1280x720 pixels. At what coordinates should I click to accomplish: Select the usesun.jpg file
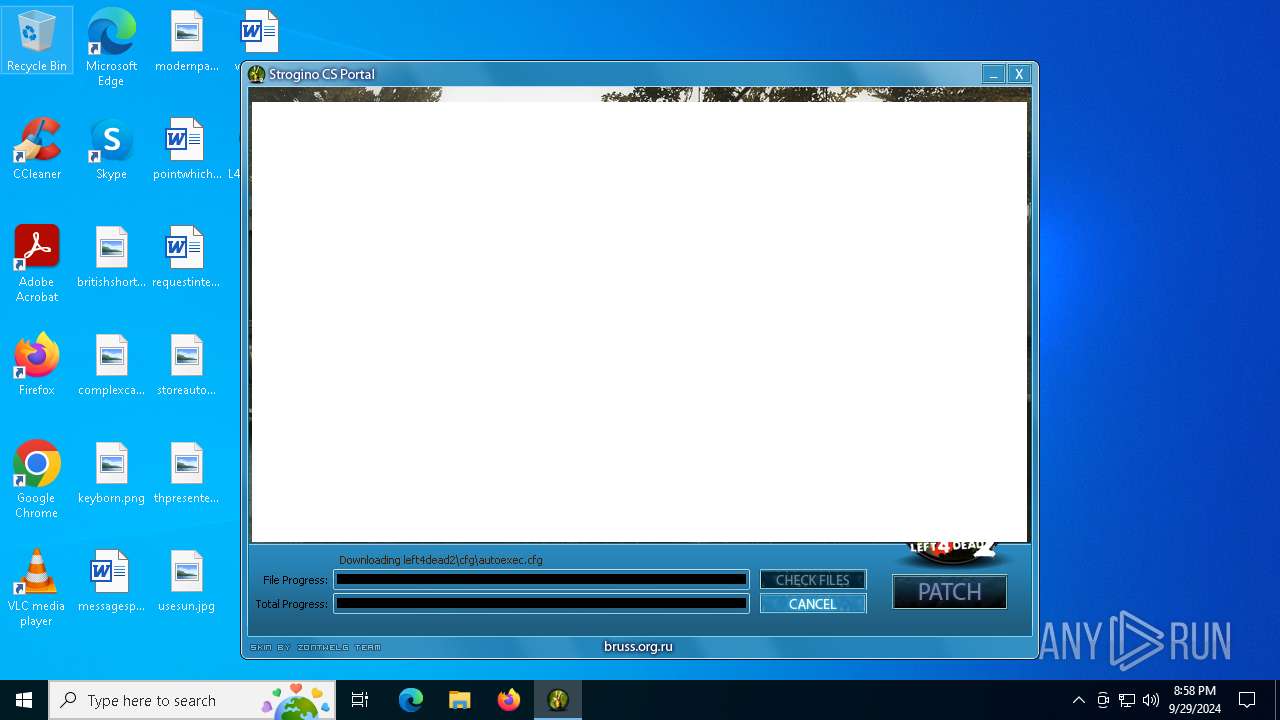tap(187, 581)
